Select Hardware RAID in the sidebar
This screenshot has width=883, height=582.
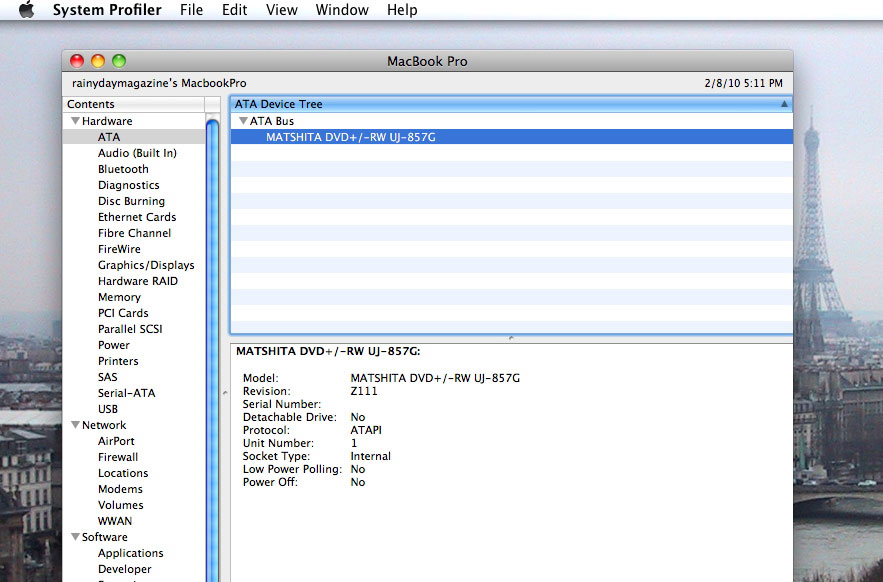click(137, 281)
